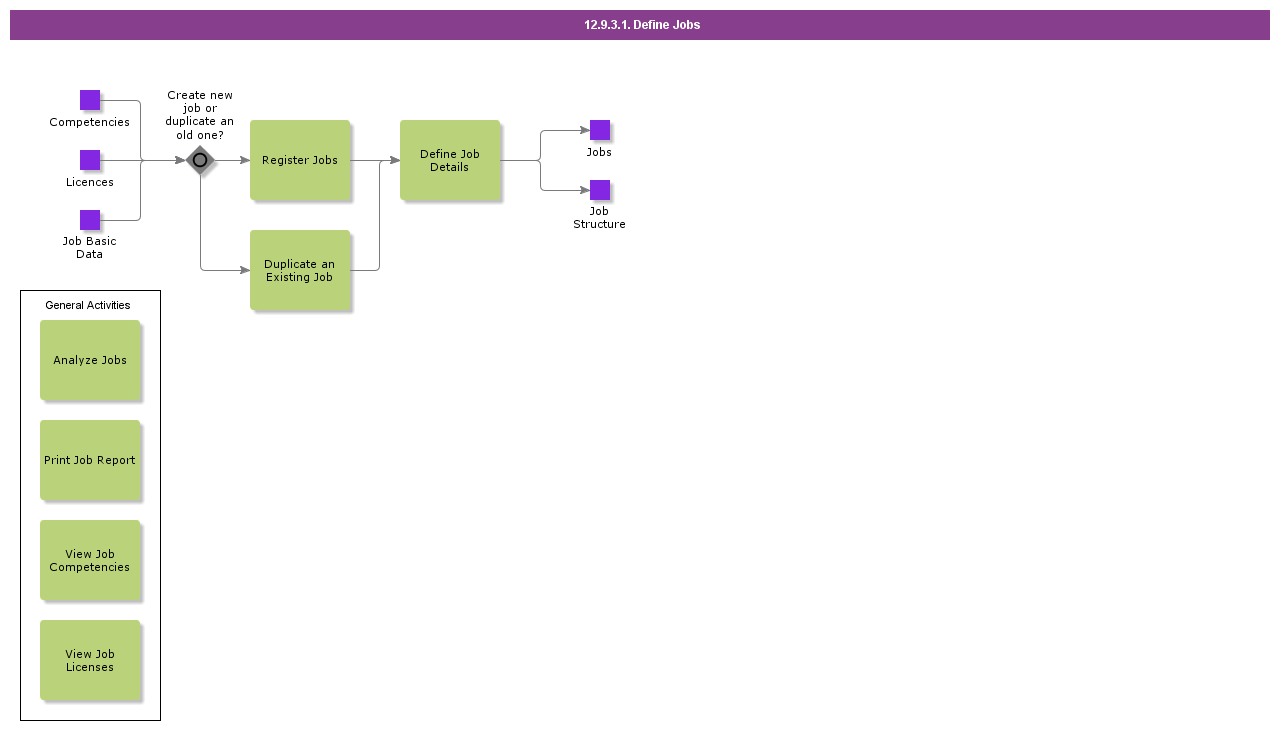Open the Print Job Report activity
Viewport: 1280px width, 730px height.
point(90,460)
